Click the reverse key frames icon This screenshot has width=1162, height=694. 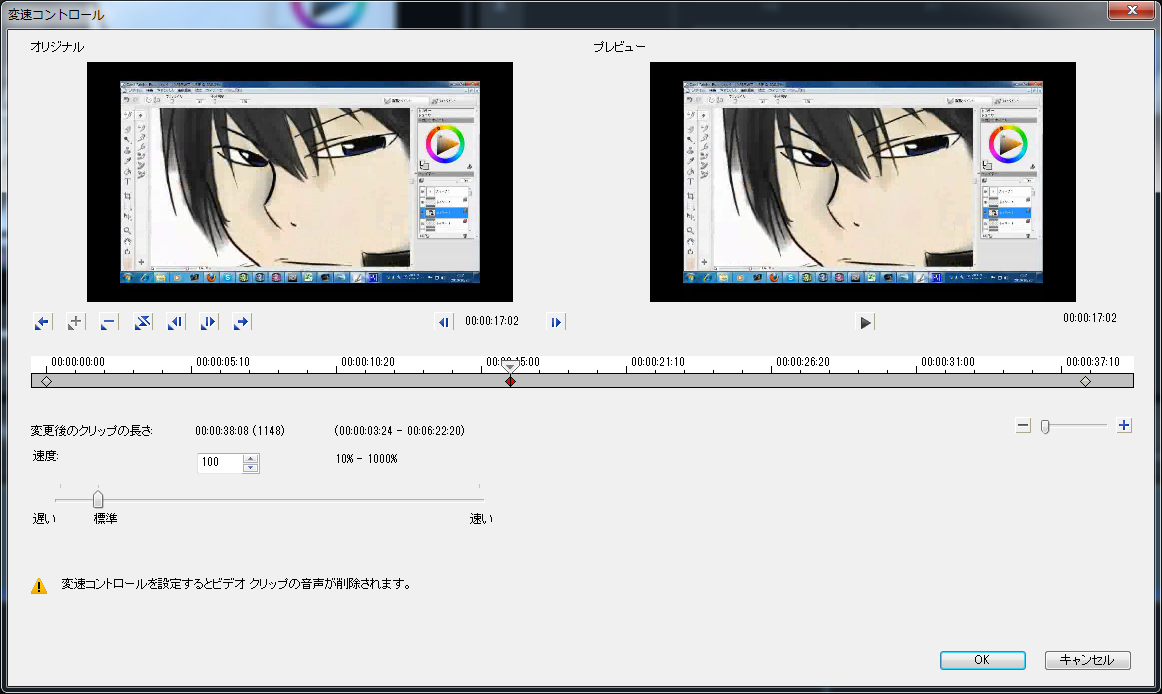pos(142,322)
